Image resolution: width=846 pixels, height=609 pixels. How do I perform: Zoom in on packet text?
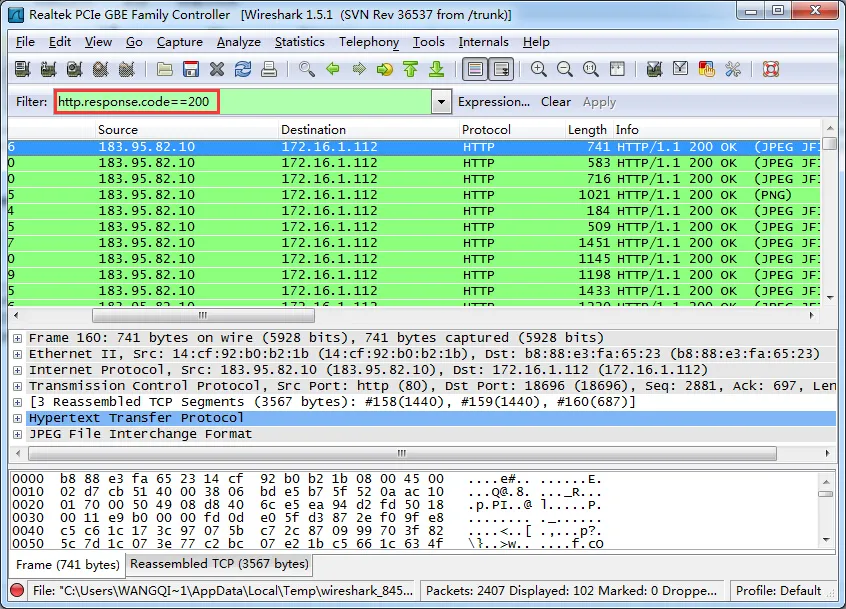tap(538, 69)
